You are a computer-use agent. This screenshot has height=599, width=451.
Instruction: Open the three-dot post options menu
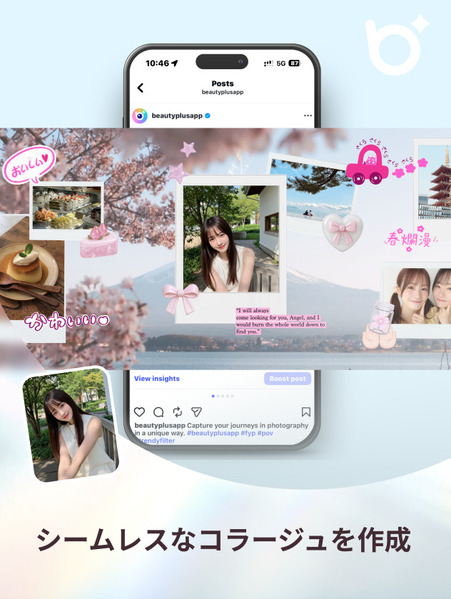point(308,115)
